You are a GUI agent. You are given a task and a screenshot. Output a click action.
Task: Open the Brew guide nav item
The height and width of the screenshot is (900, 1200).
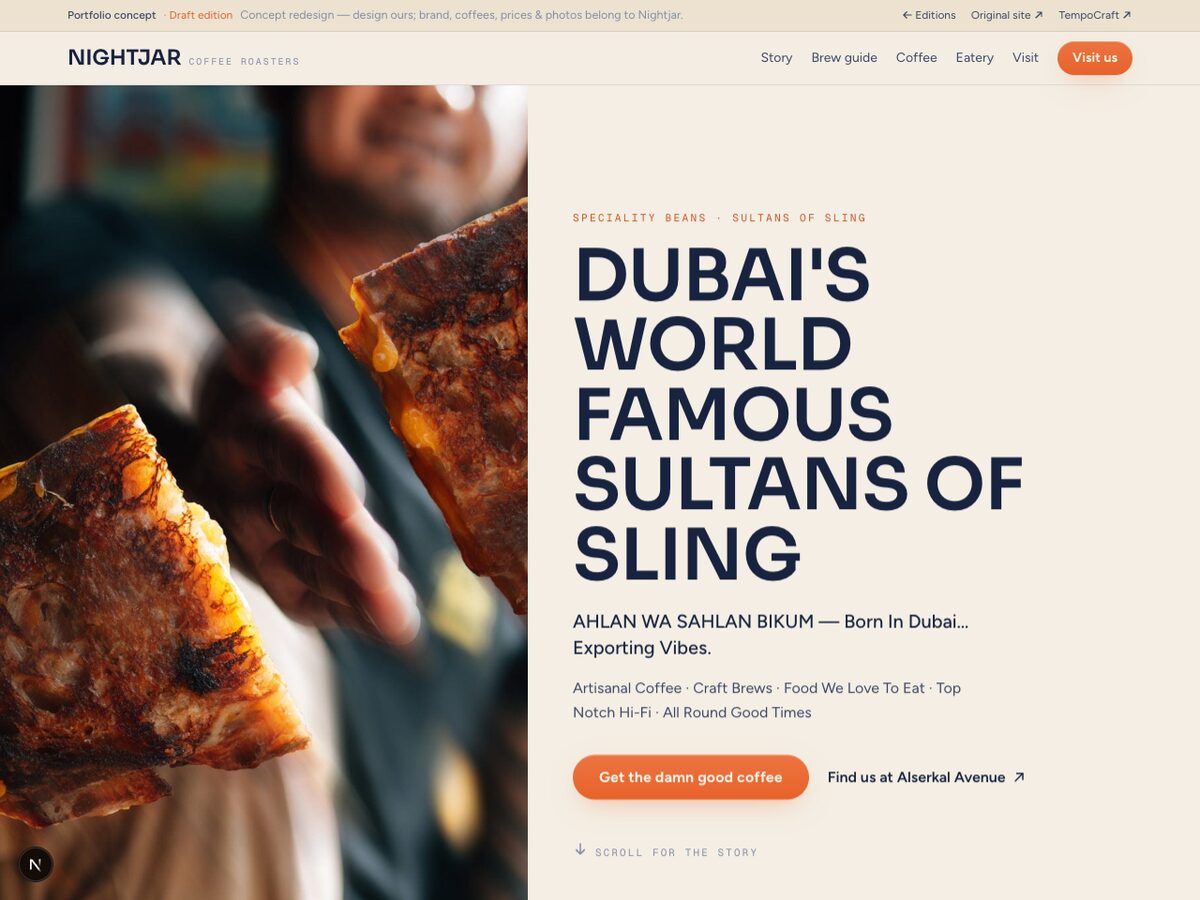(x=844, y=58)
